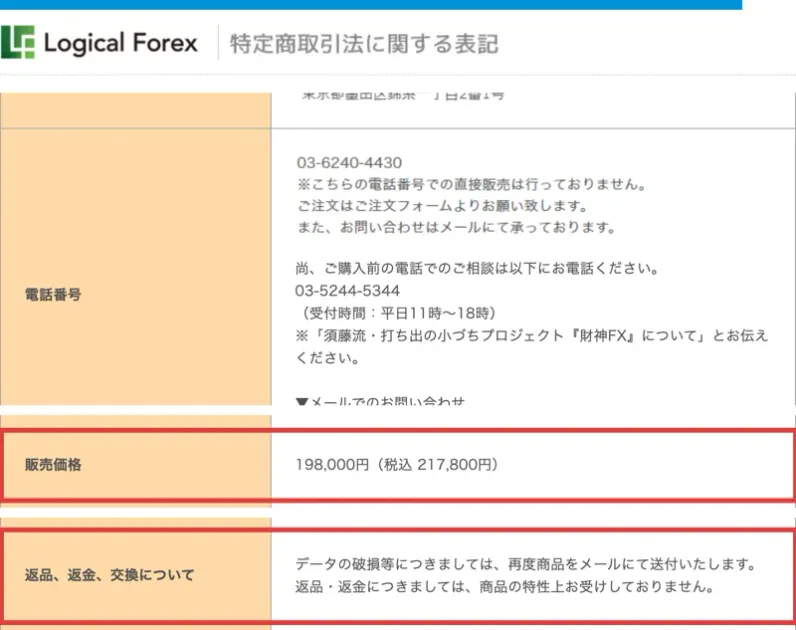Select the line 尚、ご購入前の電話でのご相談
This screenshot has height=630, width=796.
[x=477, y=269]
